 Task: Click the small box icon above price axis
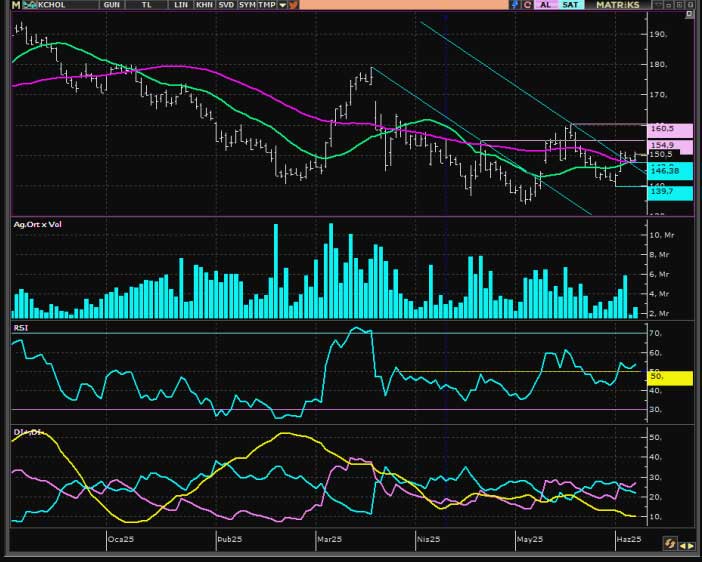pos(689,14)
